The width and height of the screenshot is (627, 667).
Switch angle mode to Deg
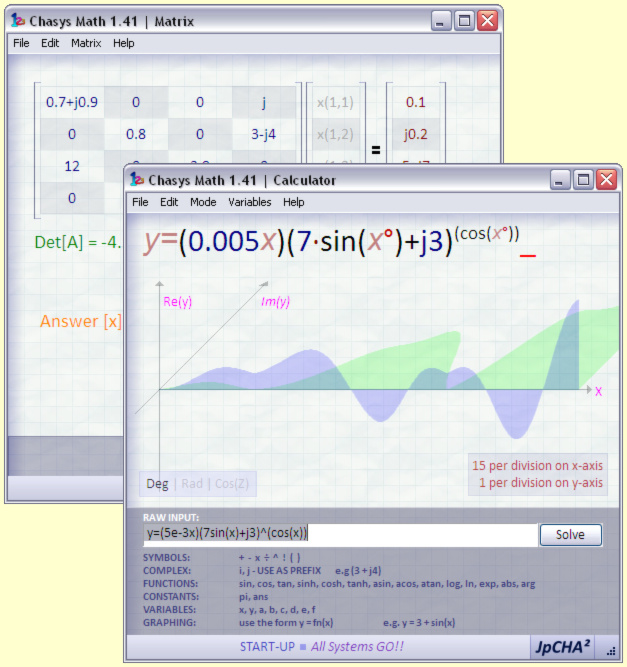point(157,484)
